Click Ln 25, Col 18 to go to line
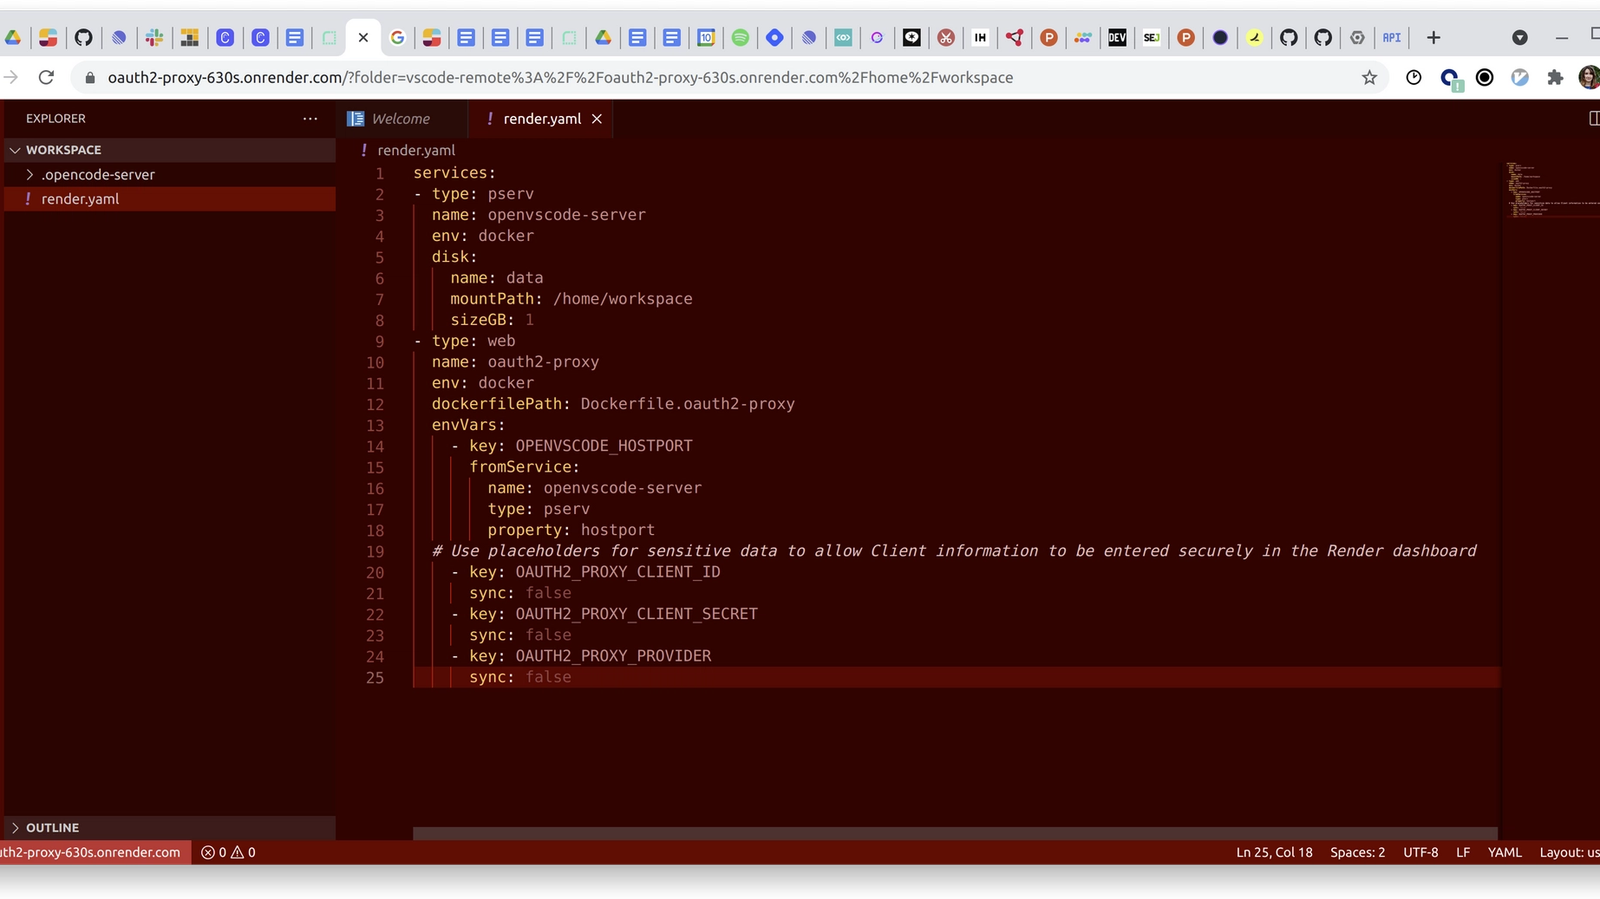1600x899 pixels. point(1273,852)
